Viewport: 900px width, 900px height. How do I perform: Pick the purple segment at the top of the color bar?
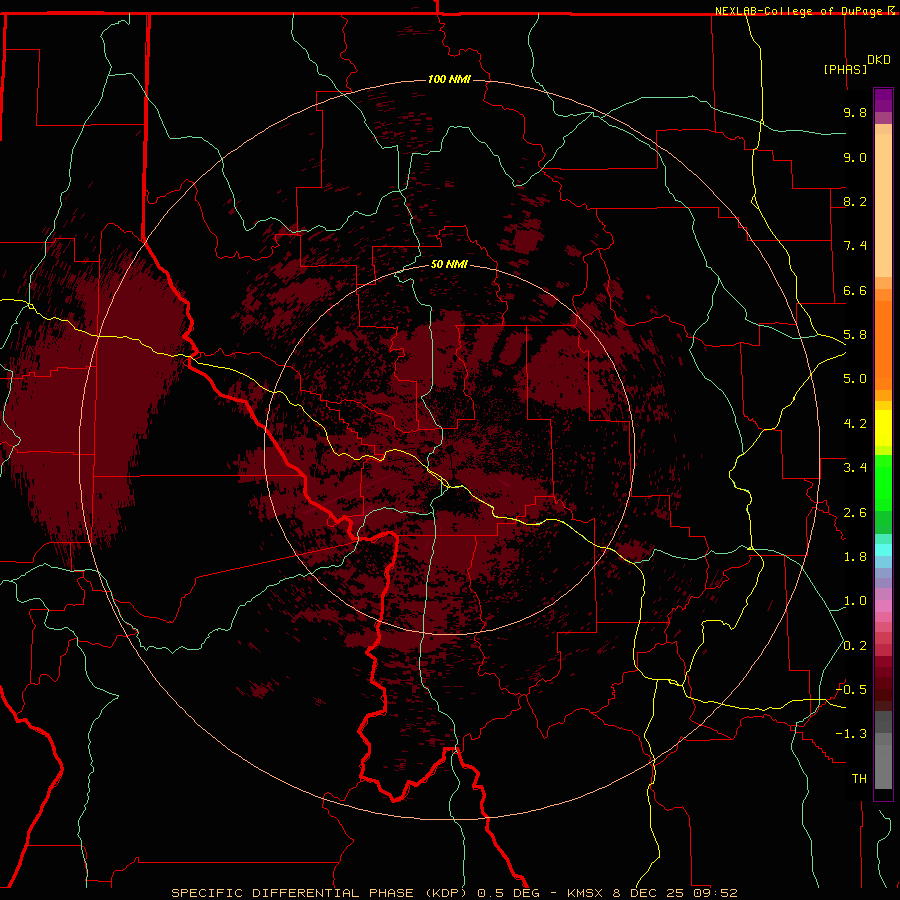click(883, 100)
